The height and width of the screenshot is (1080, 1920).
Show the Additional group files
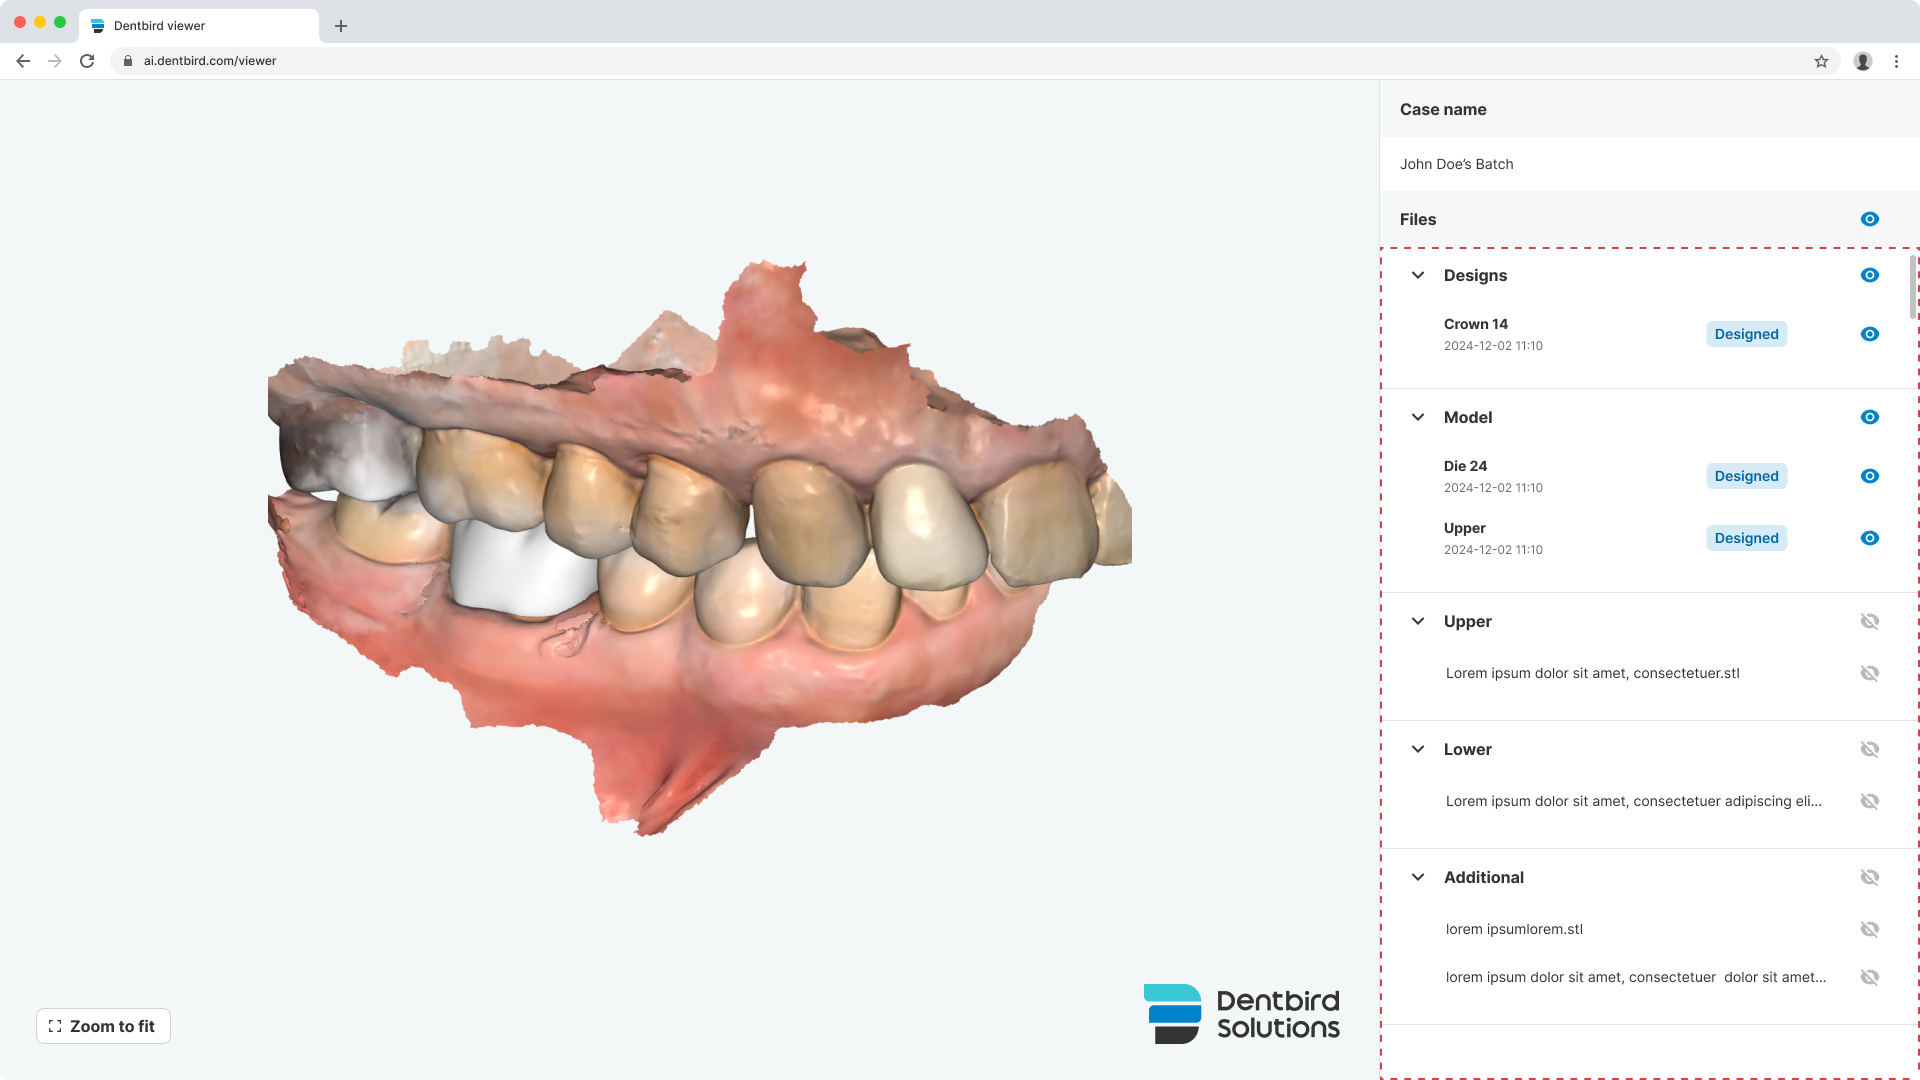coord(1869,877)
